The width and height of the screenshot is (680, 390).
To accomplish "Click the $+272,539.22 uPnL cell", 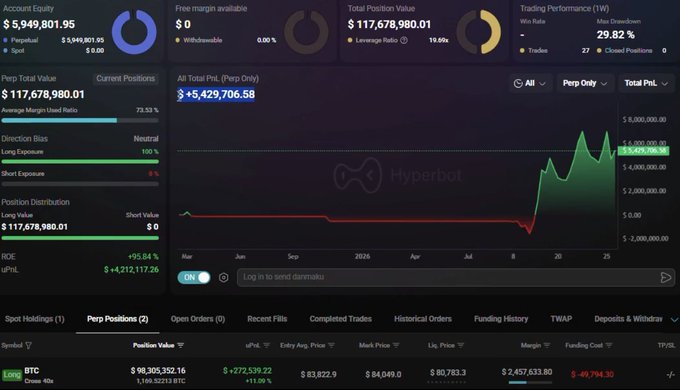I will (247, 371).
